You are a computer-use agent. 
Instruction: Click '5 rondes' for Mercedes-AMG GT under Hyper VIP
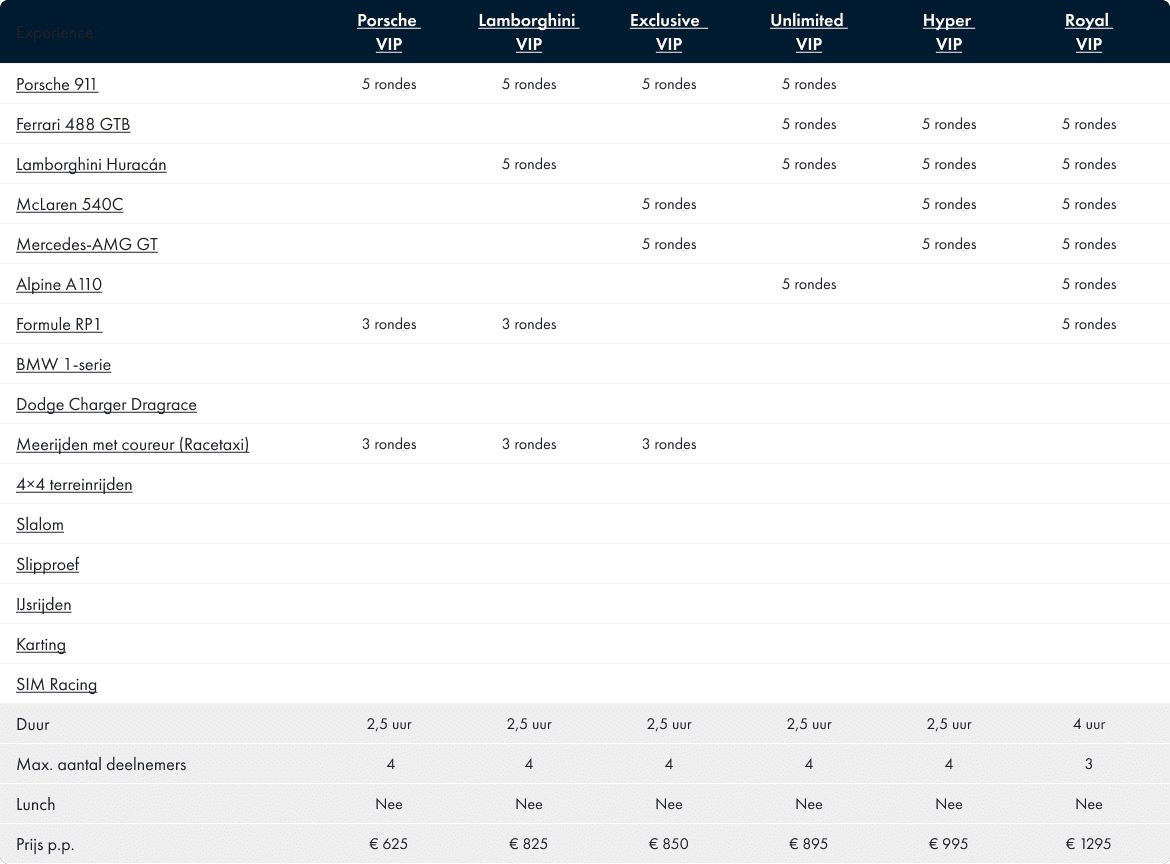[x=948, y=244]
